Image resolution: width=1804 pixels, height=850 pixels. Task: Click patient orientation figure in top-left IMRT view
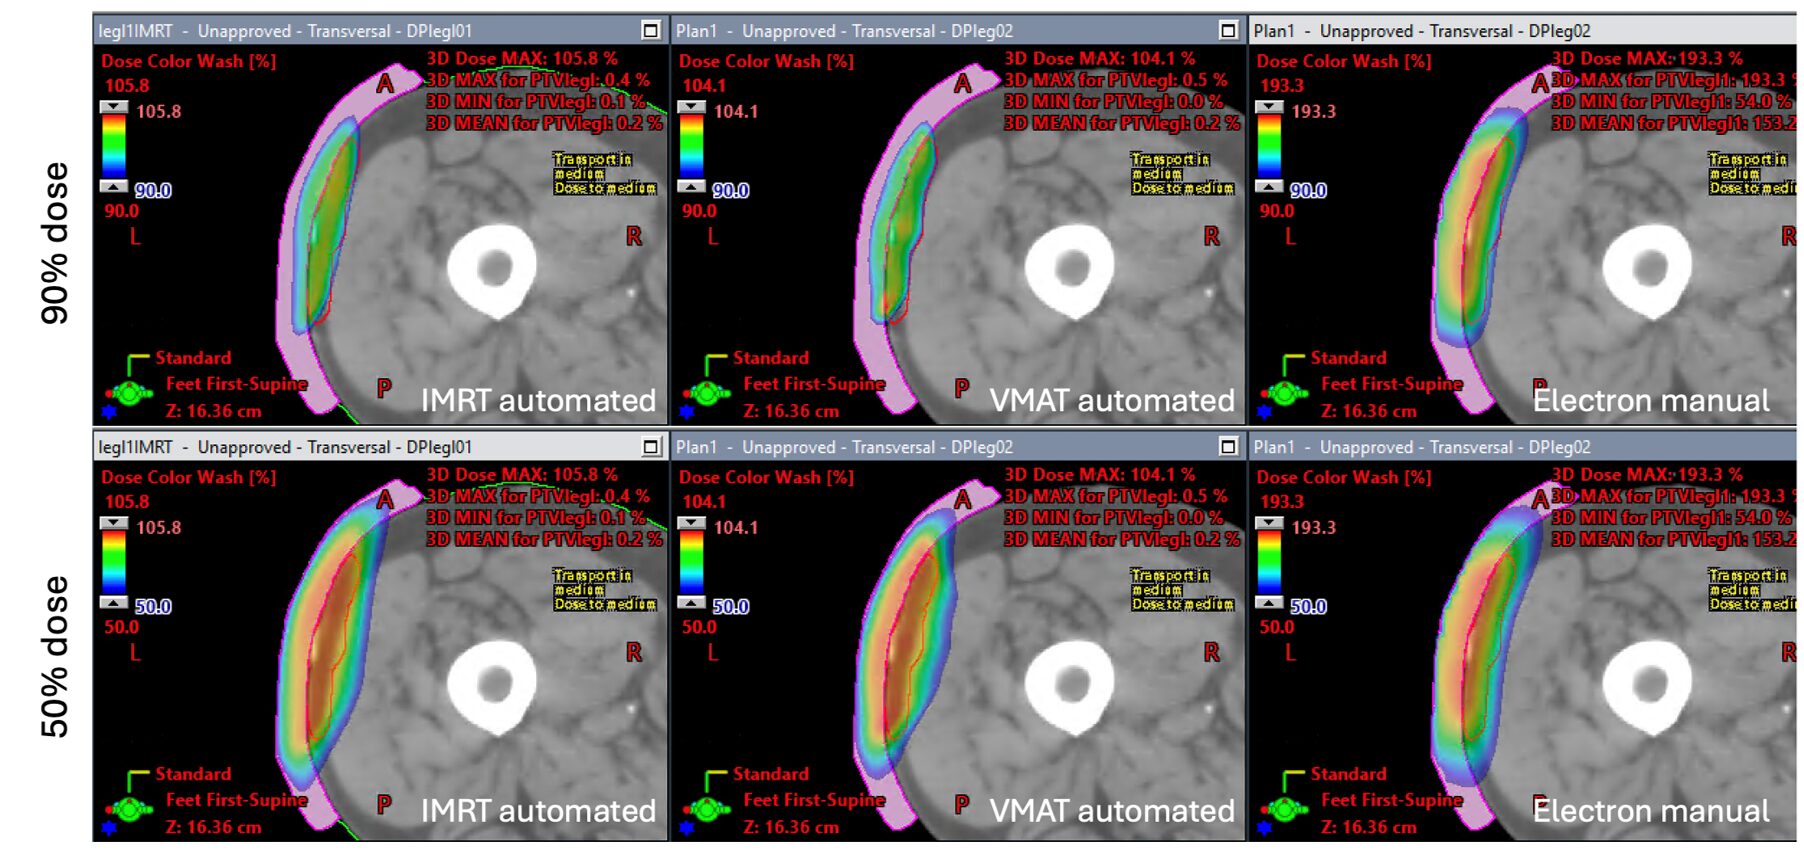pos(130,392)
